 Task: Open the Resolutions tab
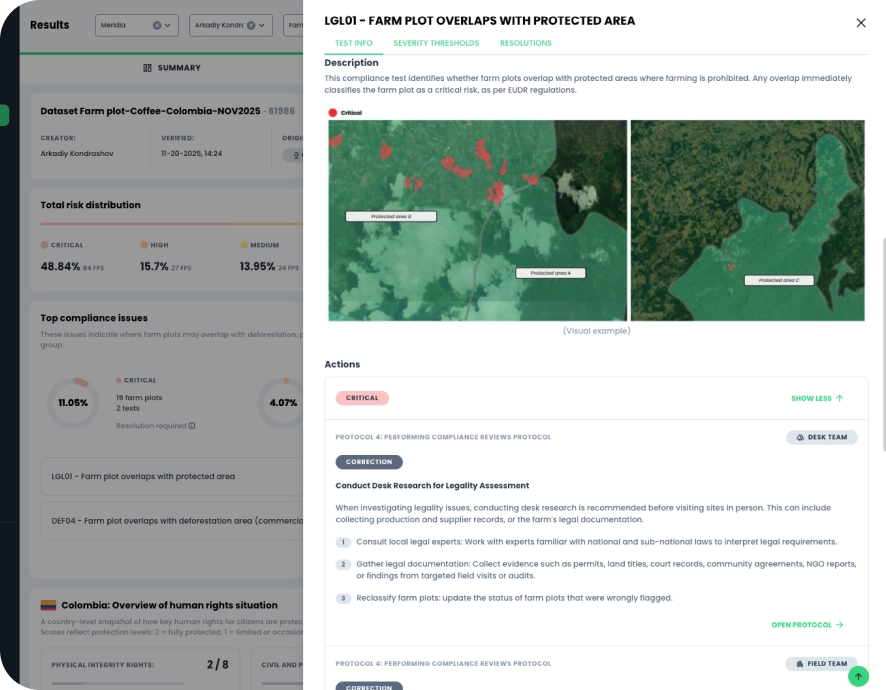525,43
